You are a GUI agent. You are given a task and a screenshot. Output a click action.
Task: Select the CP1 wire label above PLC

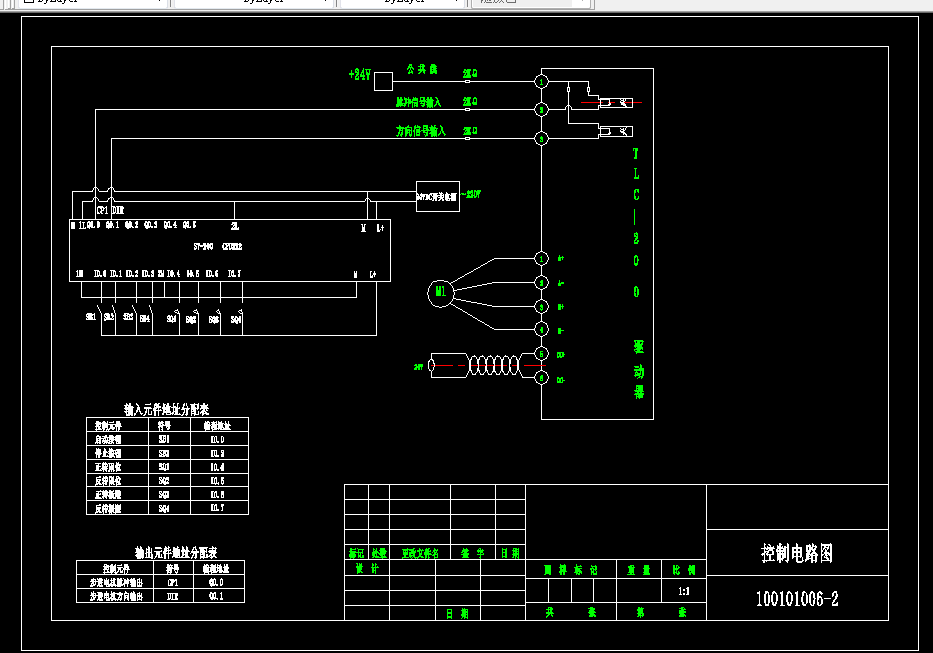102,210
